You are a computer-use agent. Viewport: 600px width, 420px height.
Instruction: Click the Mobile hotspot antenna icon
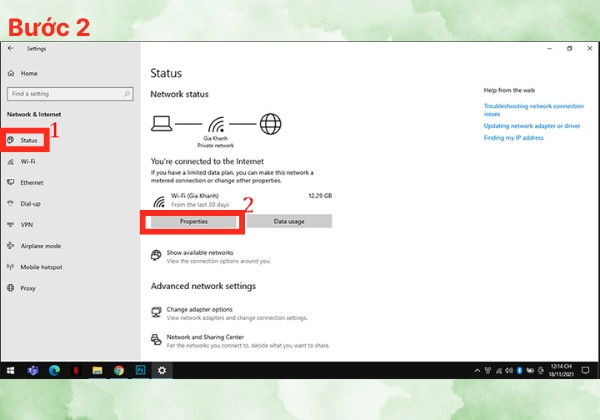pos(11,267)
